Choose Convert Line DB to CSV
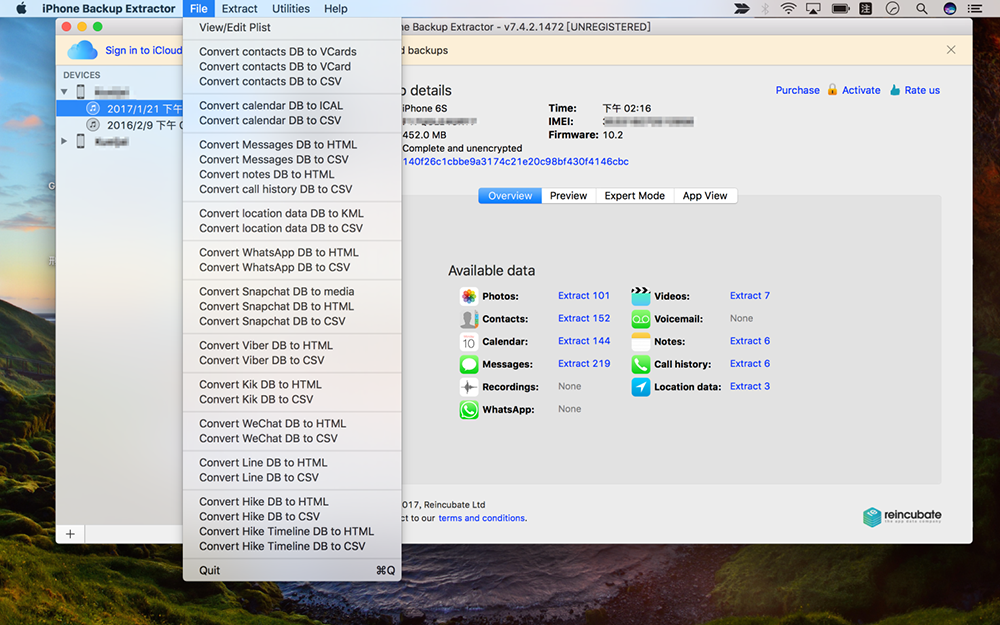Screen dimensions: 1000x625 tap(292, 478)
